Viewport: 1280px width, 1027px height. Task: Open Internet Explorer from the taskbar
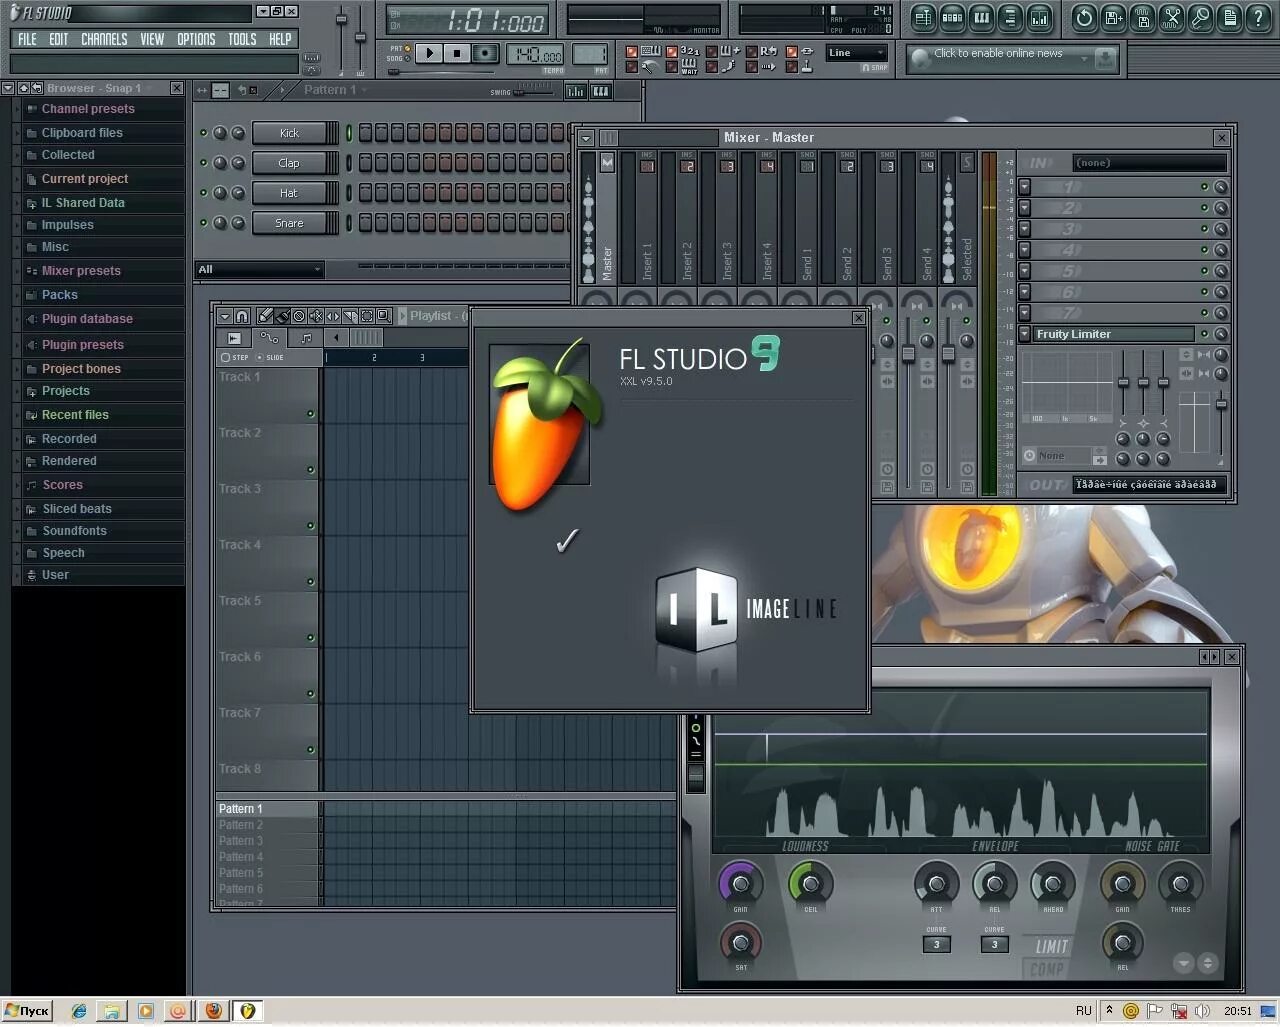coord(78,1011)
